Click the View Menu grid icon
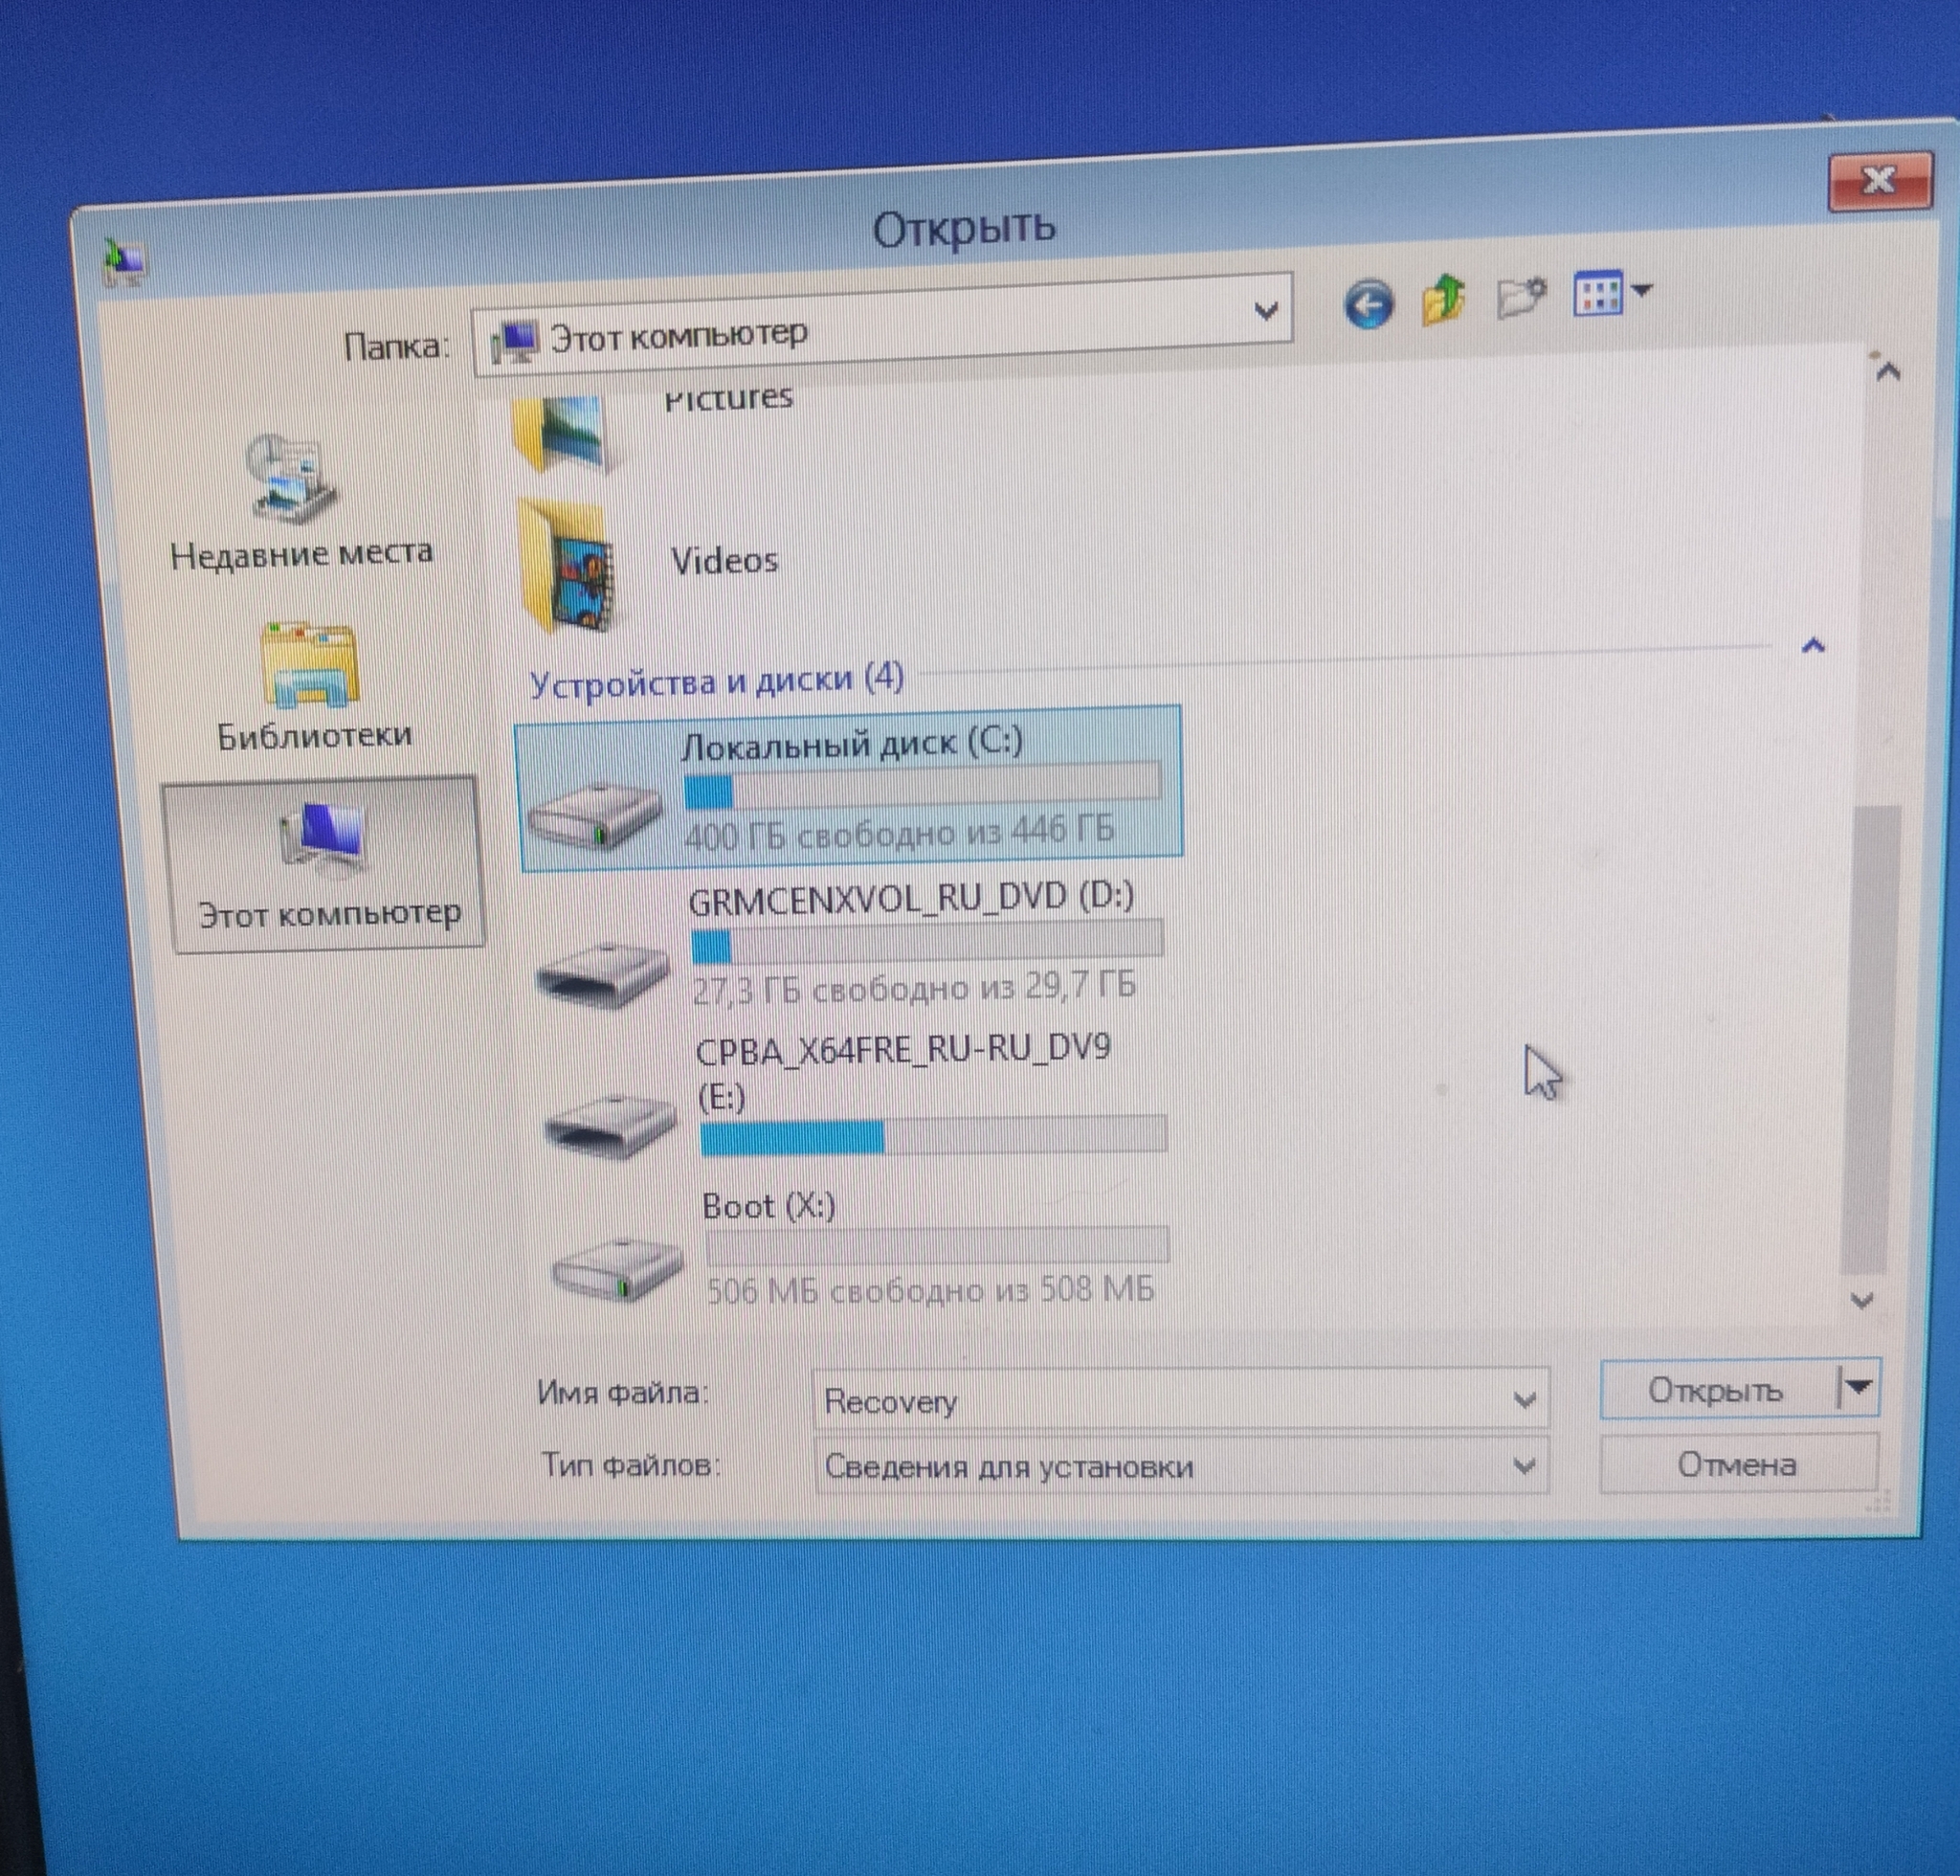1960x1876 pixels. (x=1598, y=294)
